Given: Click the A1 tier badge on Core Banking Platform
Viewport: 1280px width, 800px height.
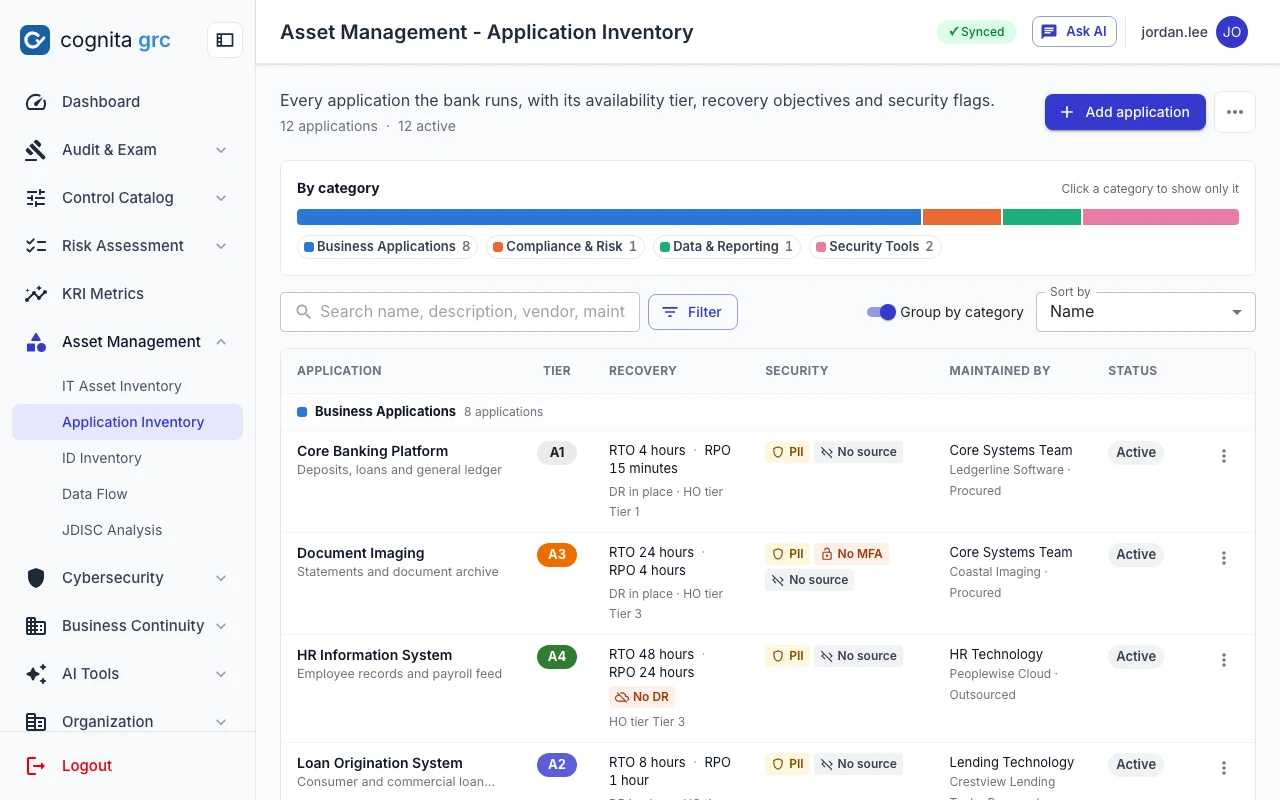Looking at the screenshot, I should [x=557, y=452].
